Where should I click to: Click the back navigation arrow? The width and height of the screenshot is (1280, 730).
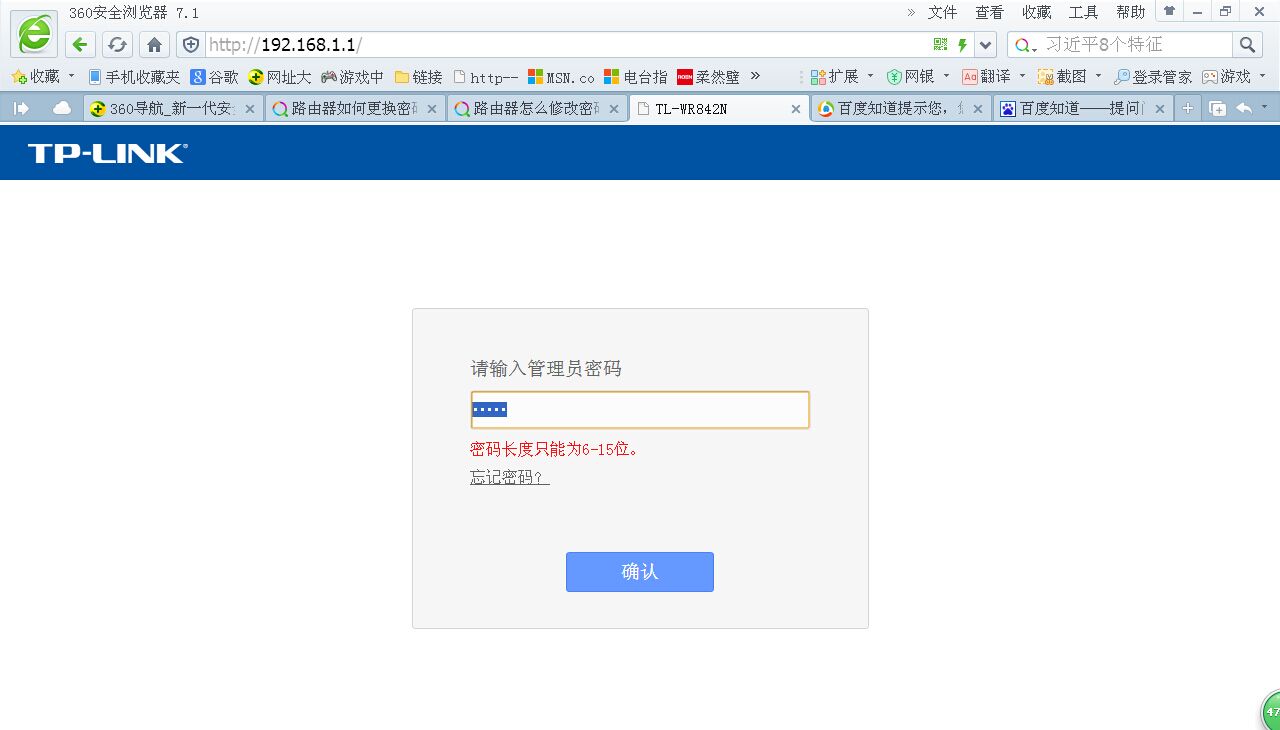[80, 44]
